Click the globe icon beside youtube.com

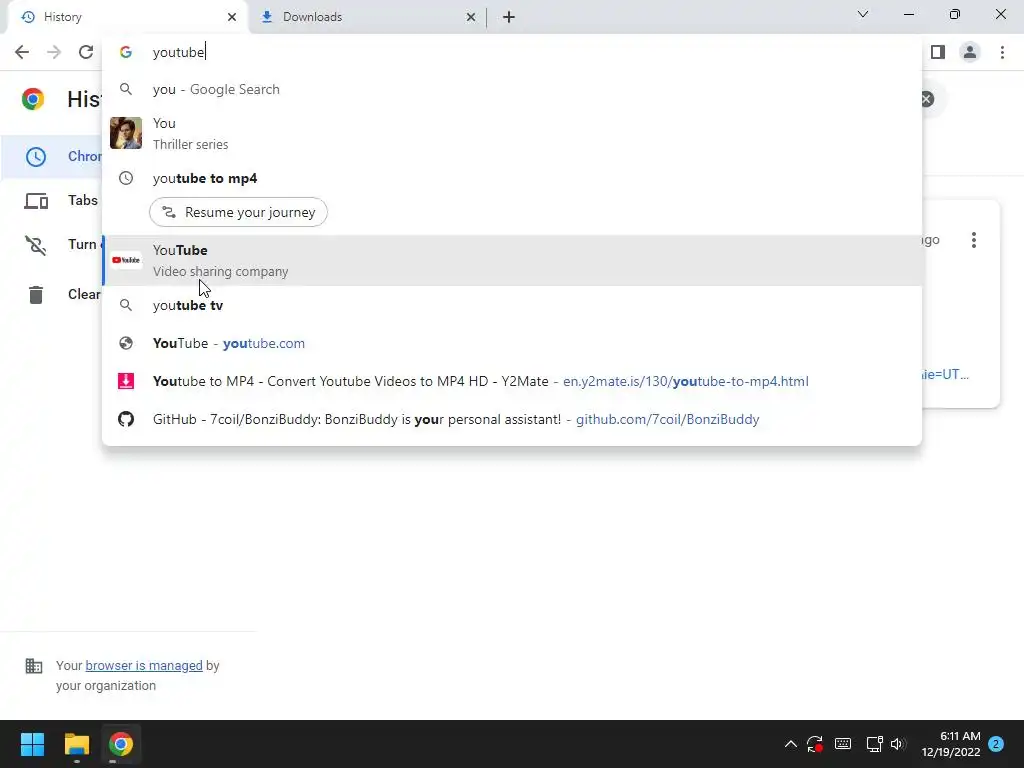pyautogui.click(x=126, y=344)
